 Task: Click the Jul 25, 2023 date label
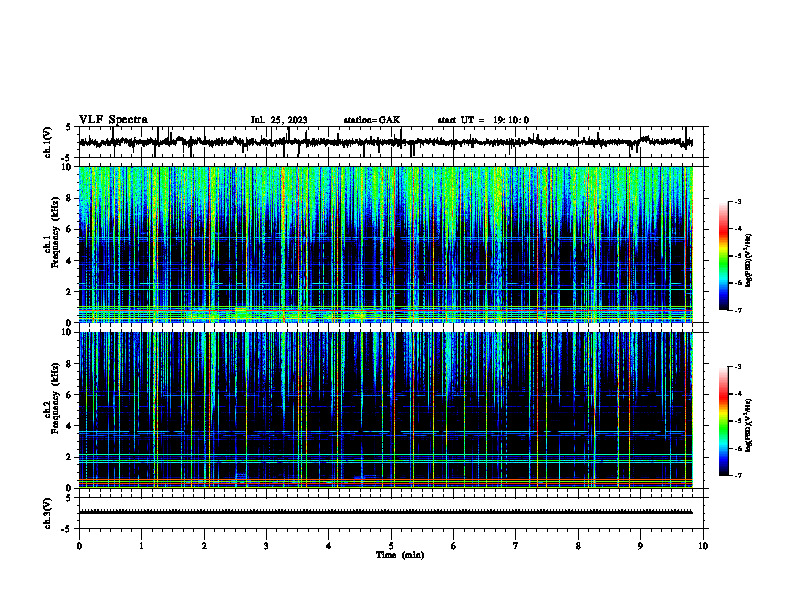pos(279,120)
